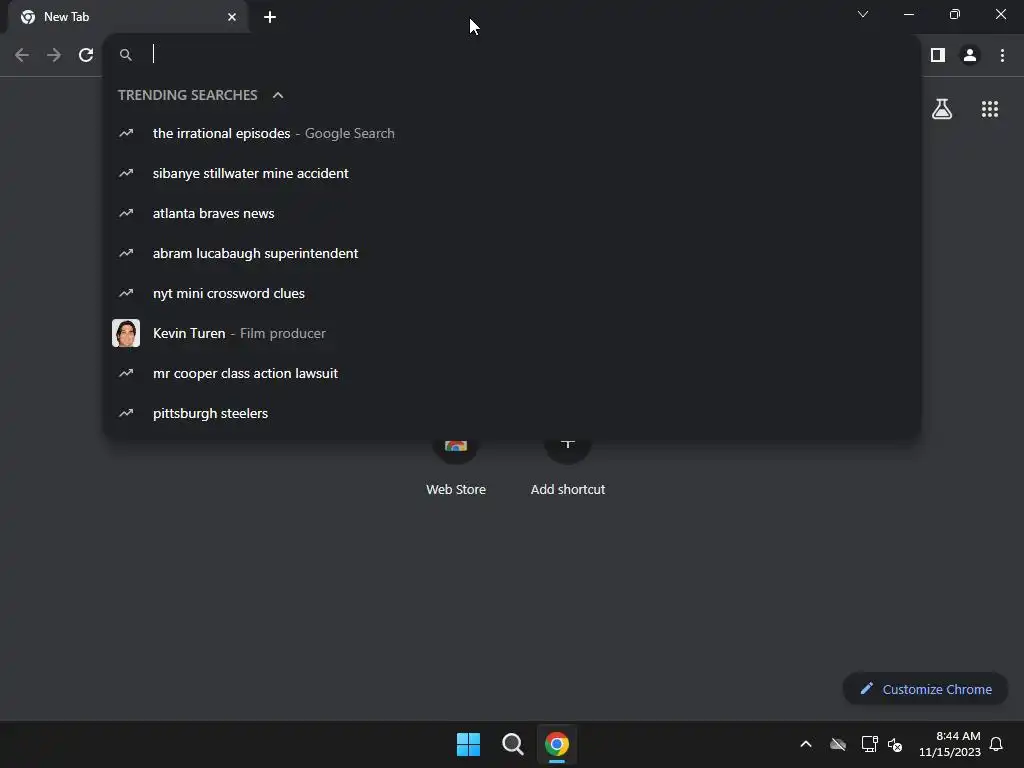The image size is (1024, 768).
Task: Show hidden system tray icons
Action: [806, 744]
